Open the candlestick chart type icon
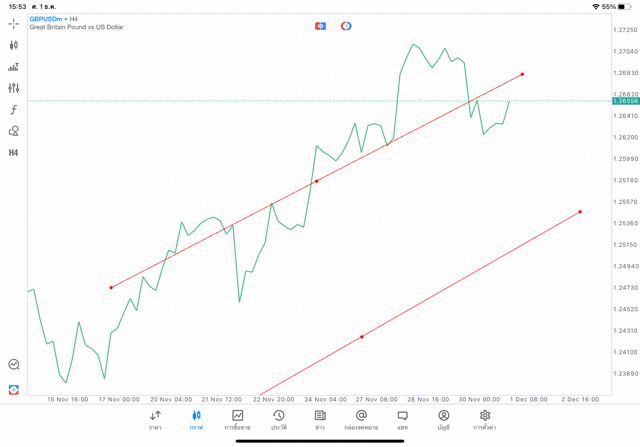 pos(13,45)
